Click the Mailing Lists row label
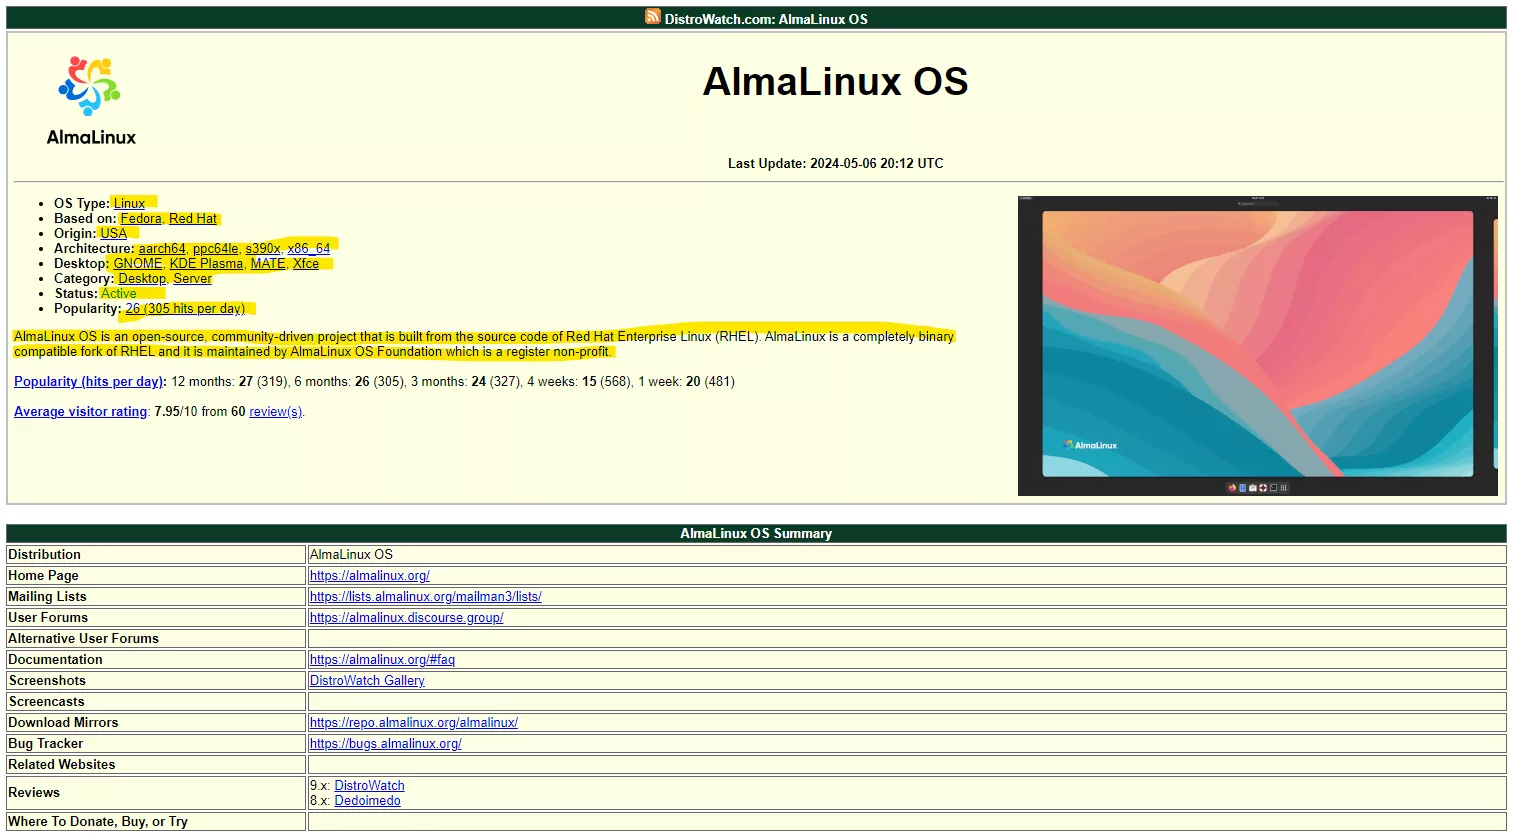This screenshot has height=834, width=1513. (x=47, y=597)
